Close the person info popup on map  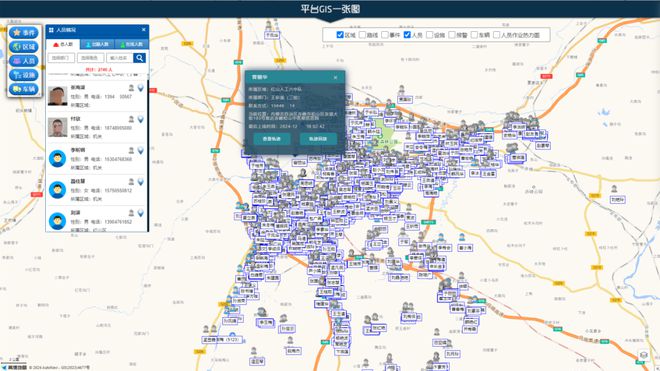point(335,77)
